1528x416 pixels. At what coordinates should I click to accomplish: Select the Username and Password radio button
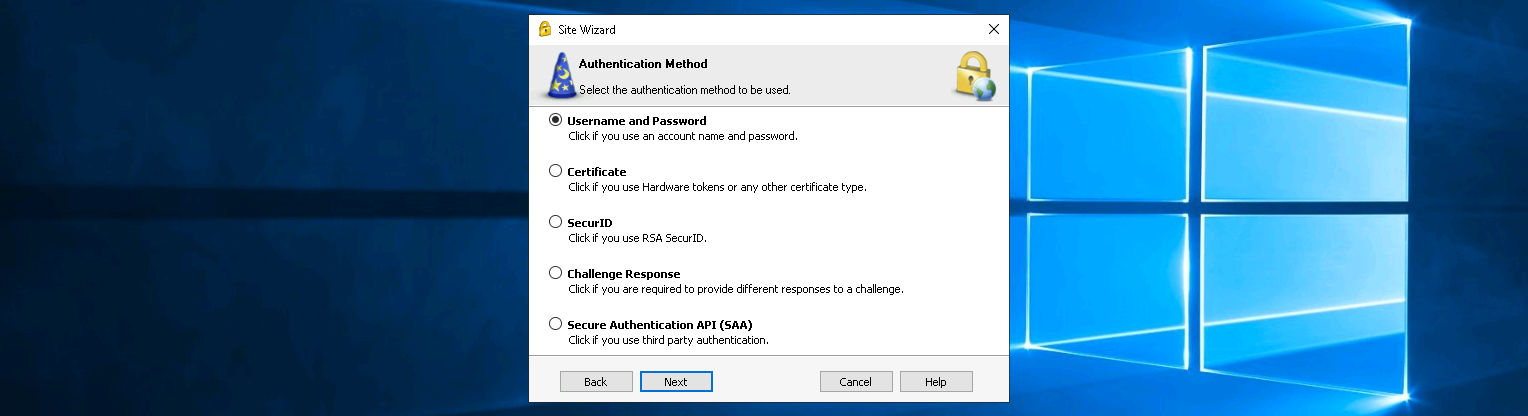coord(556,120)
